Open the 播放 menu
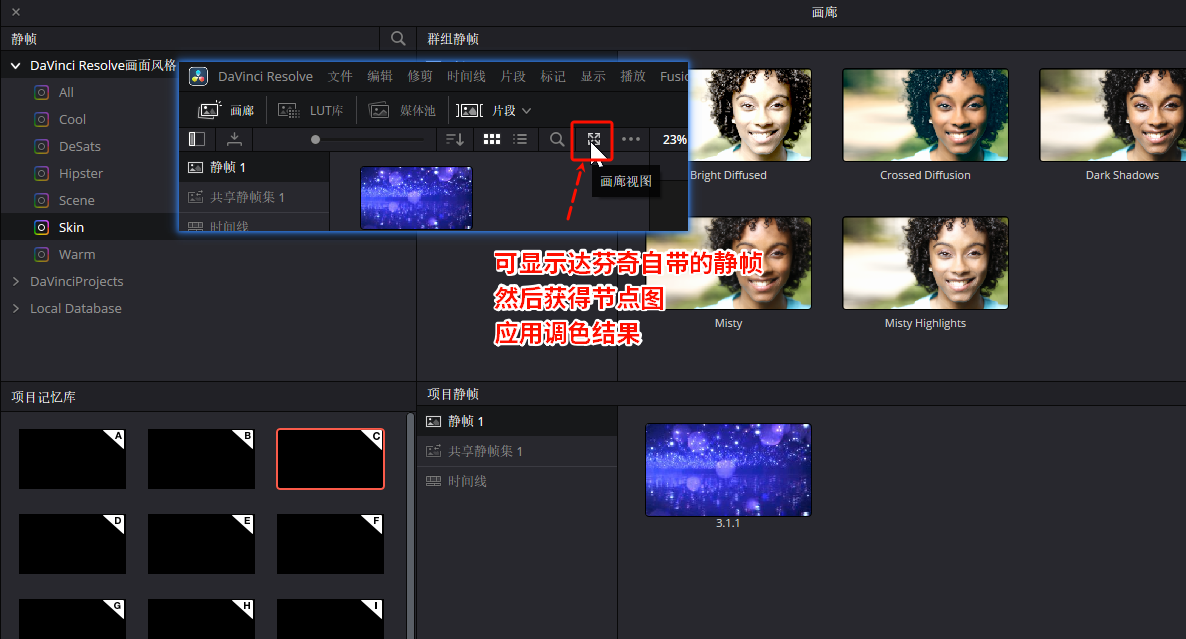1186x639 pixels. pos(633,76)
